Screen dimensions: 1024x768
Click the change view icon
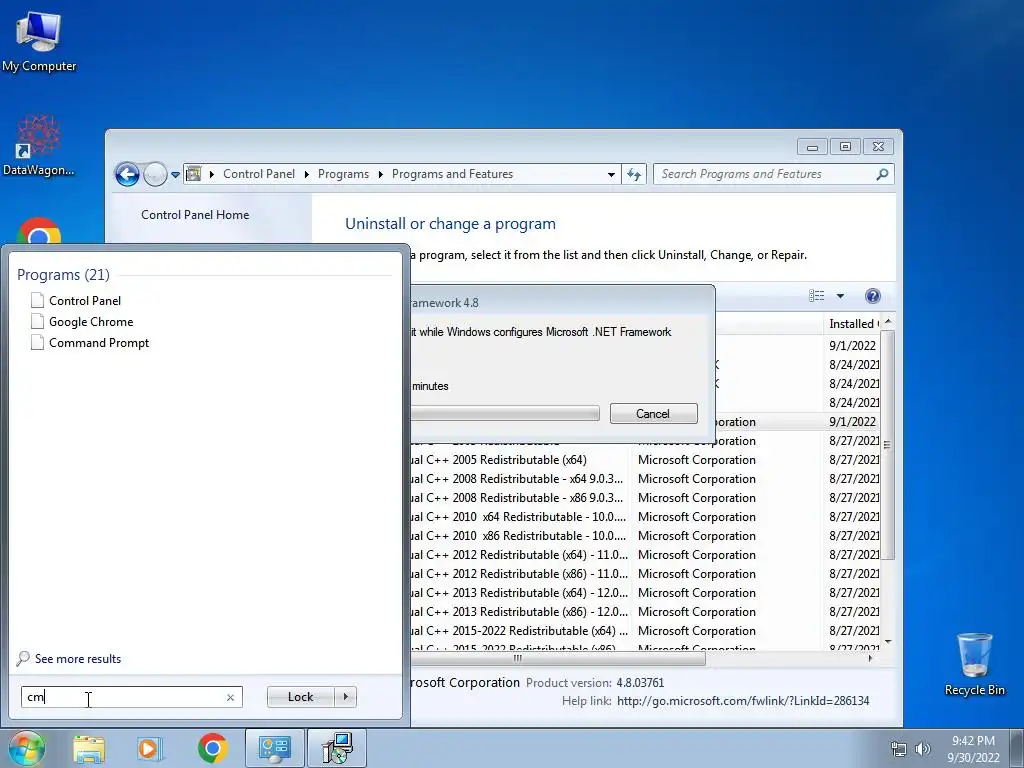(816, 296)
